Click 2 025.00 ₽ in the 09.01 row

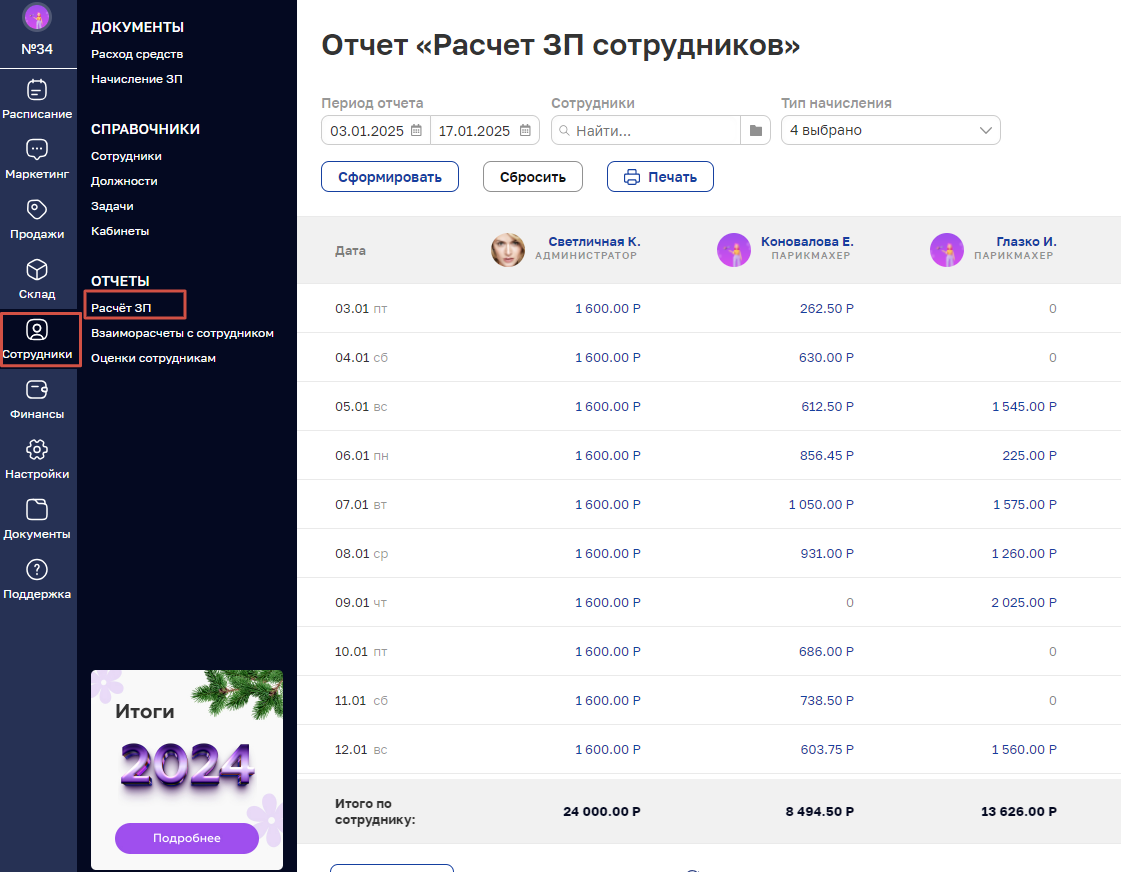click(1024, 603)
